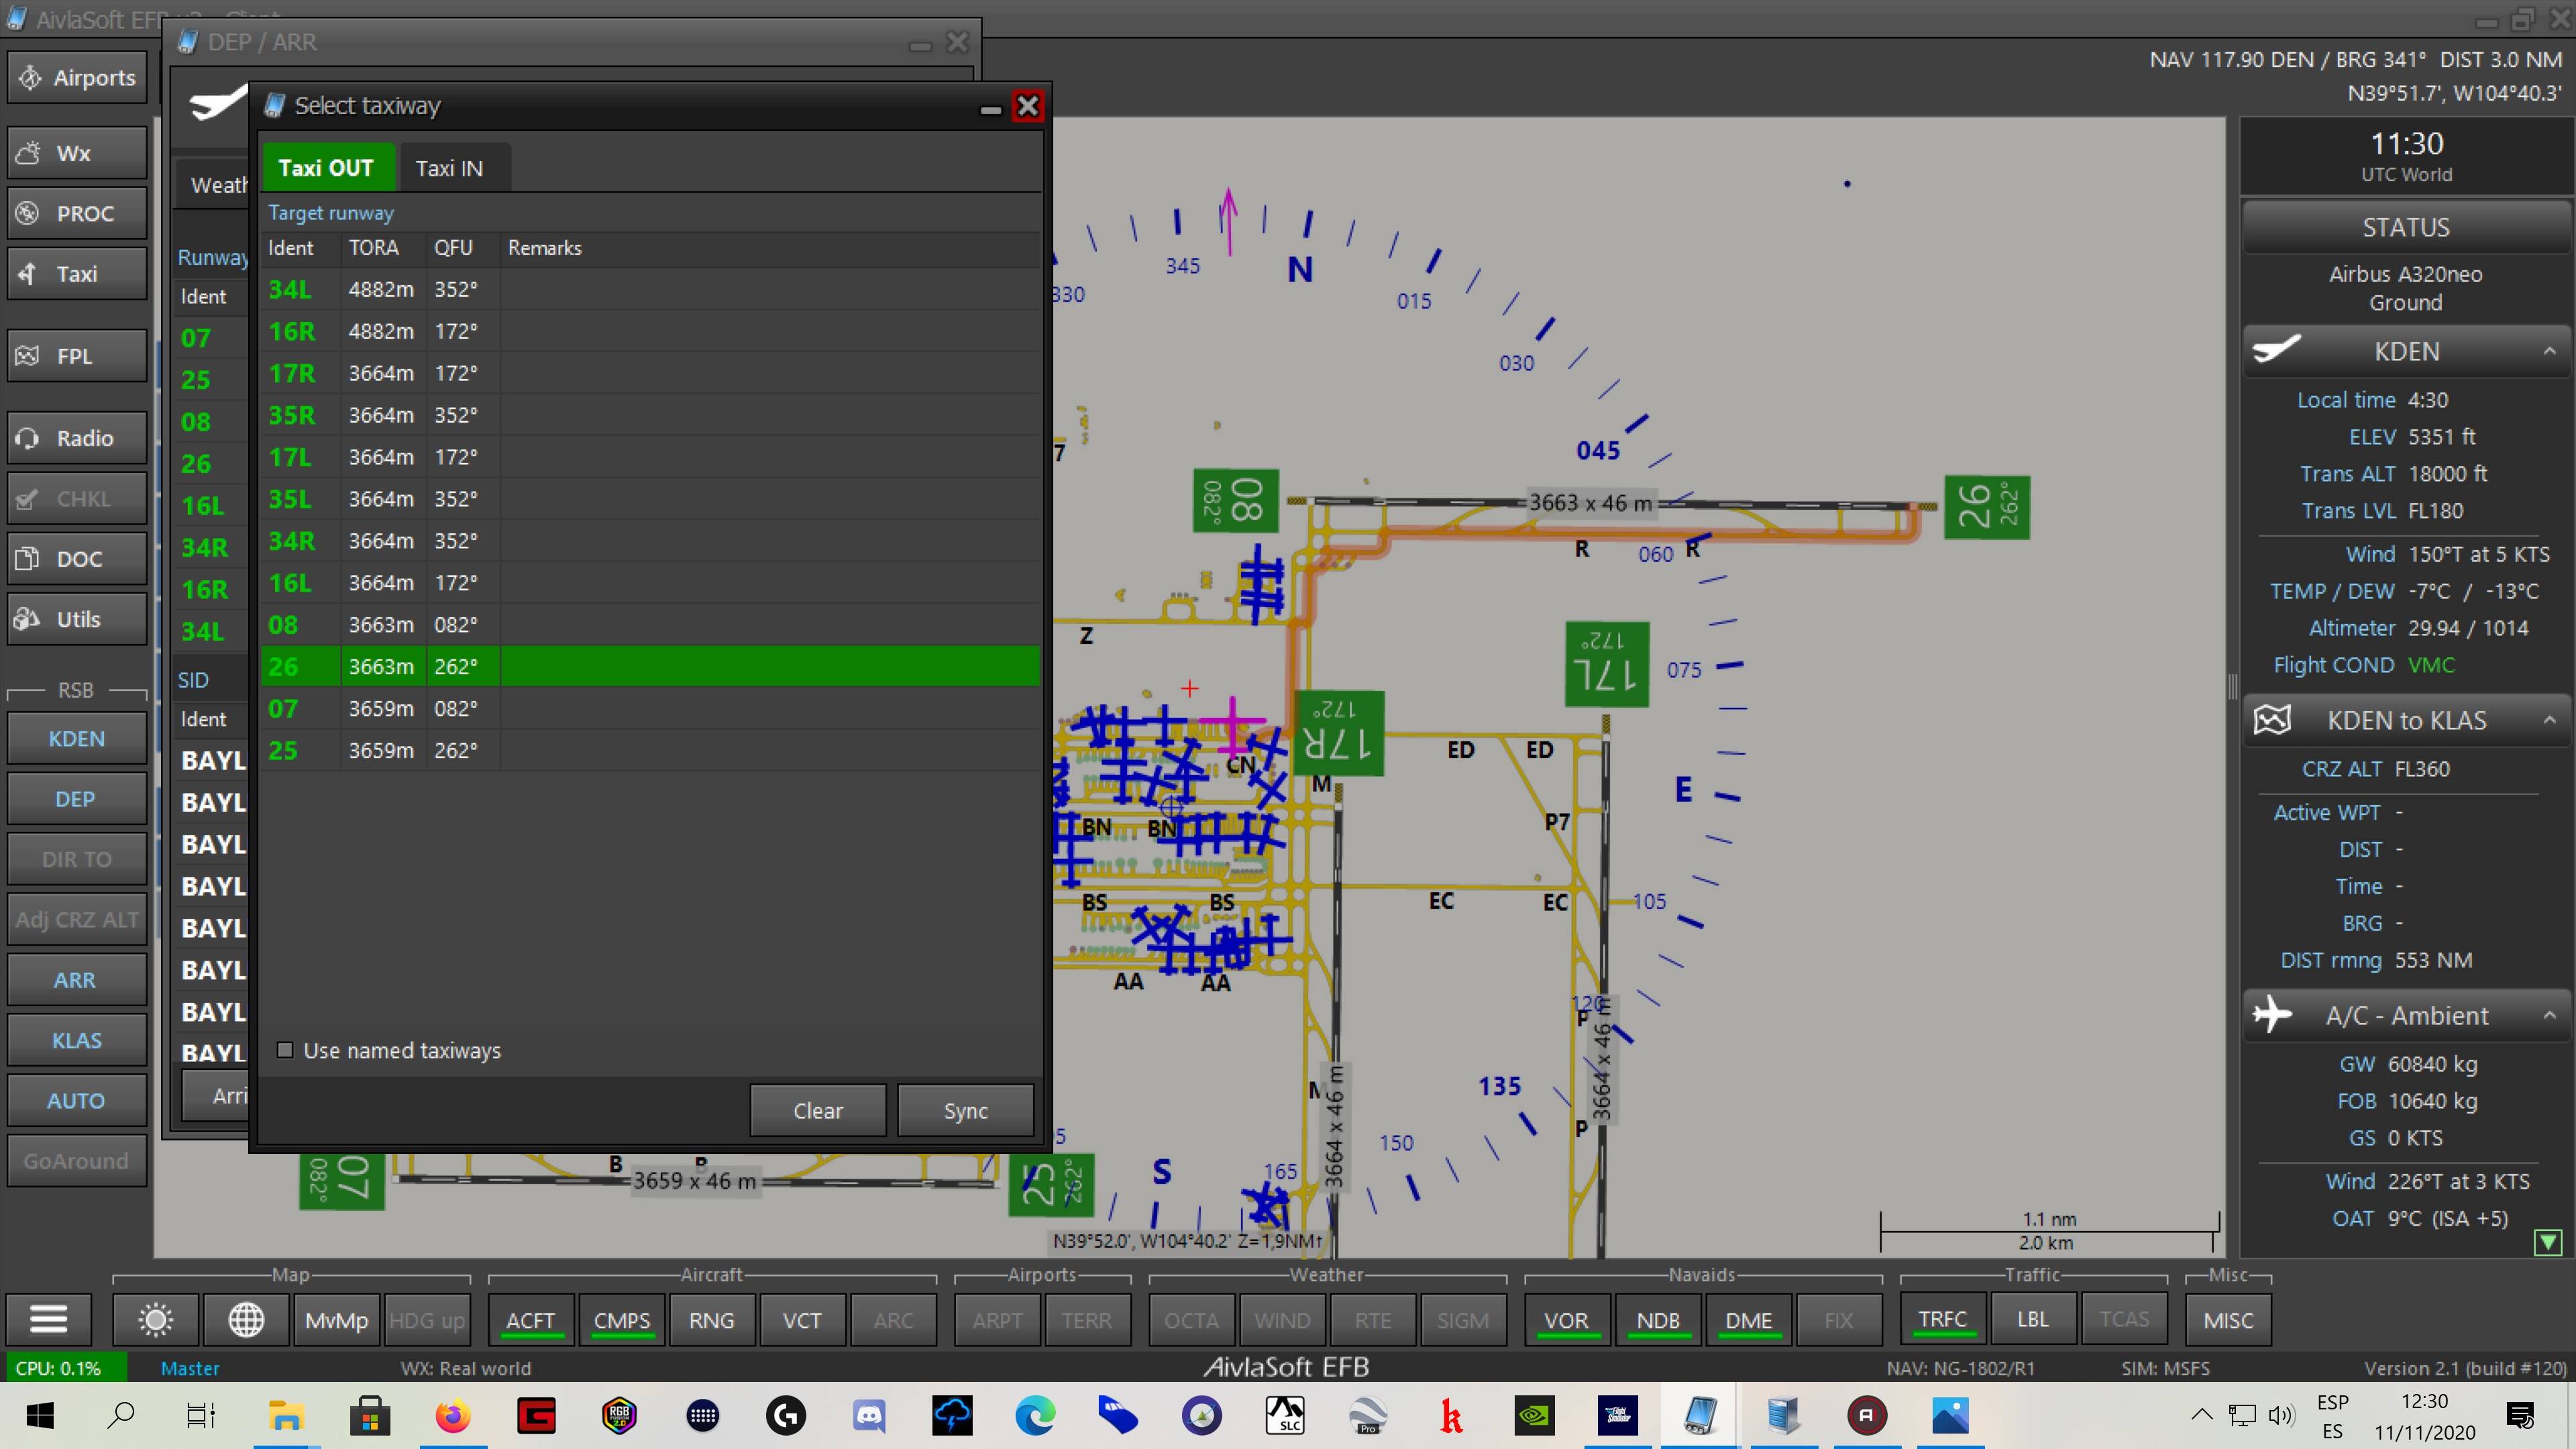This screenshot has width=2576, height=1449.
Task: Open the Utils panel
Action: point(77,619)
